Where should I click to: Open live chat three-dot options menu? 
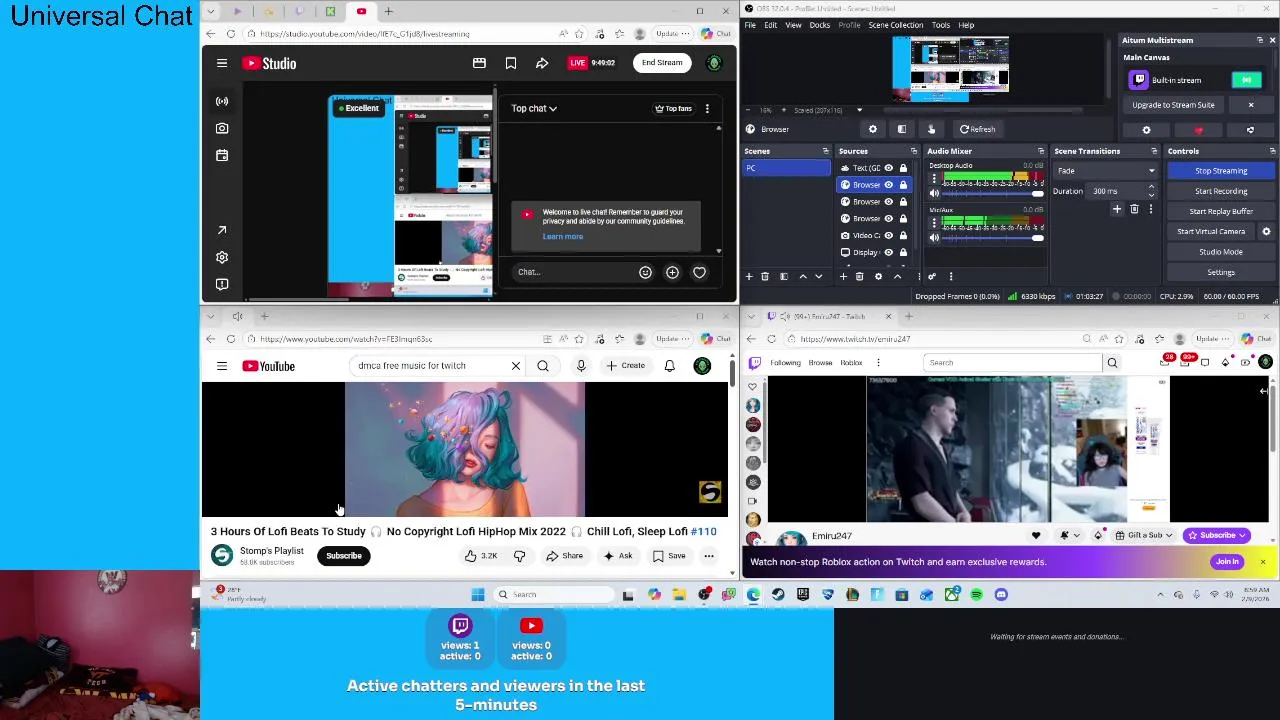[707, 108]
